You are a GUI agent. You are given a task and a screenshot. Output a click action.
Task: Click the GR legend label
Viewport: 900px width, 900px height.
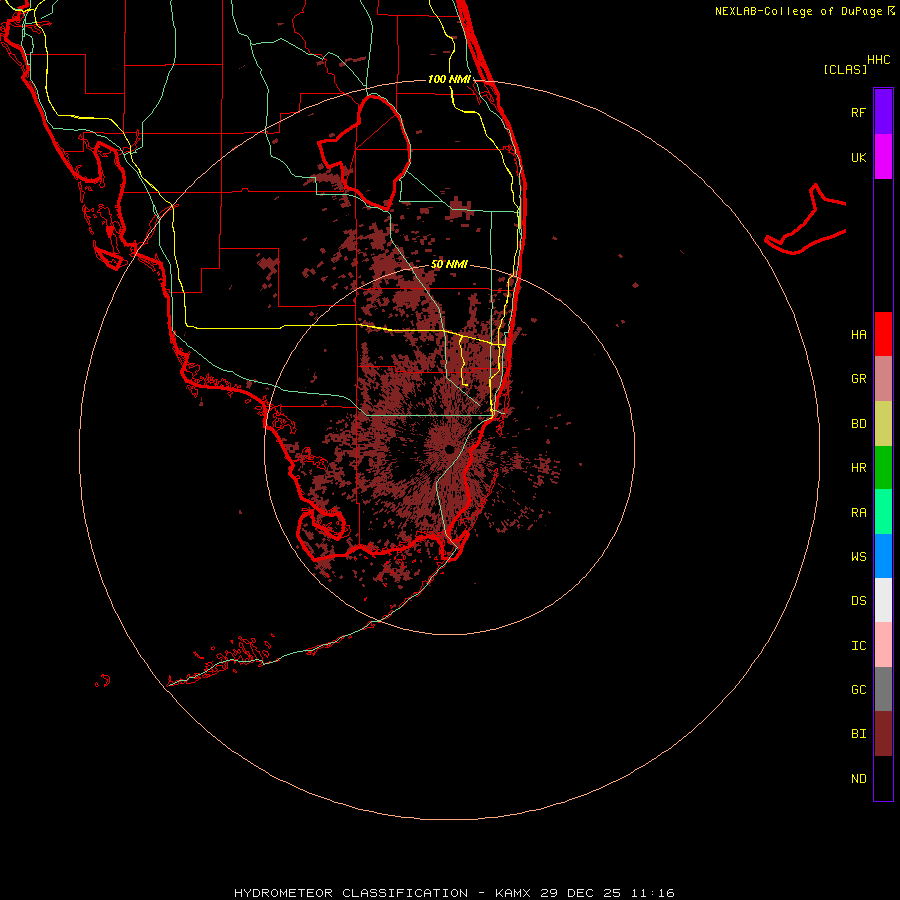click(858, 379)
